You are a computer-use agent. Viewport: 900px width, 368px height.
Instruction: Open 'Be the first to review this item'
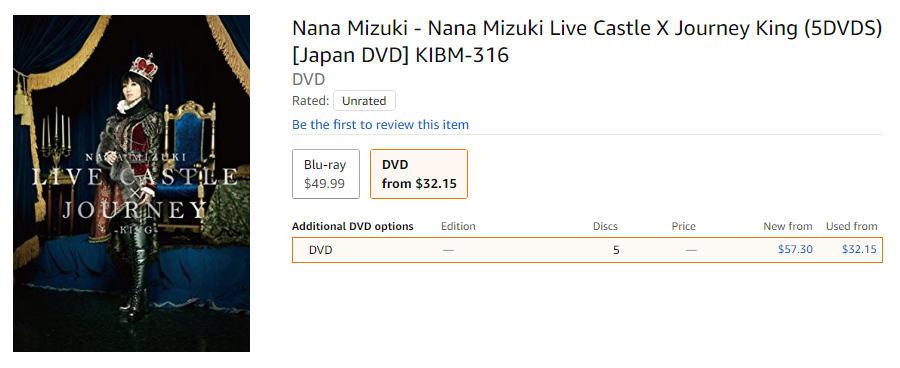(x=380, y=125)
